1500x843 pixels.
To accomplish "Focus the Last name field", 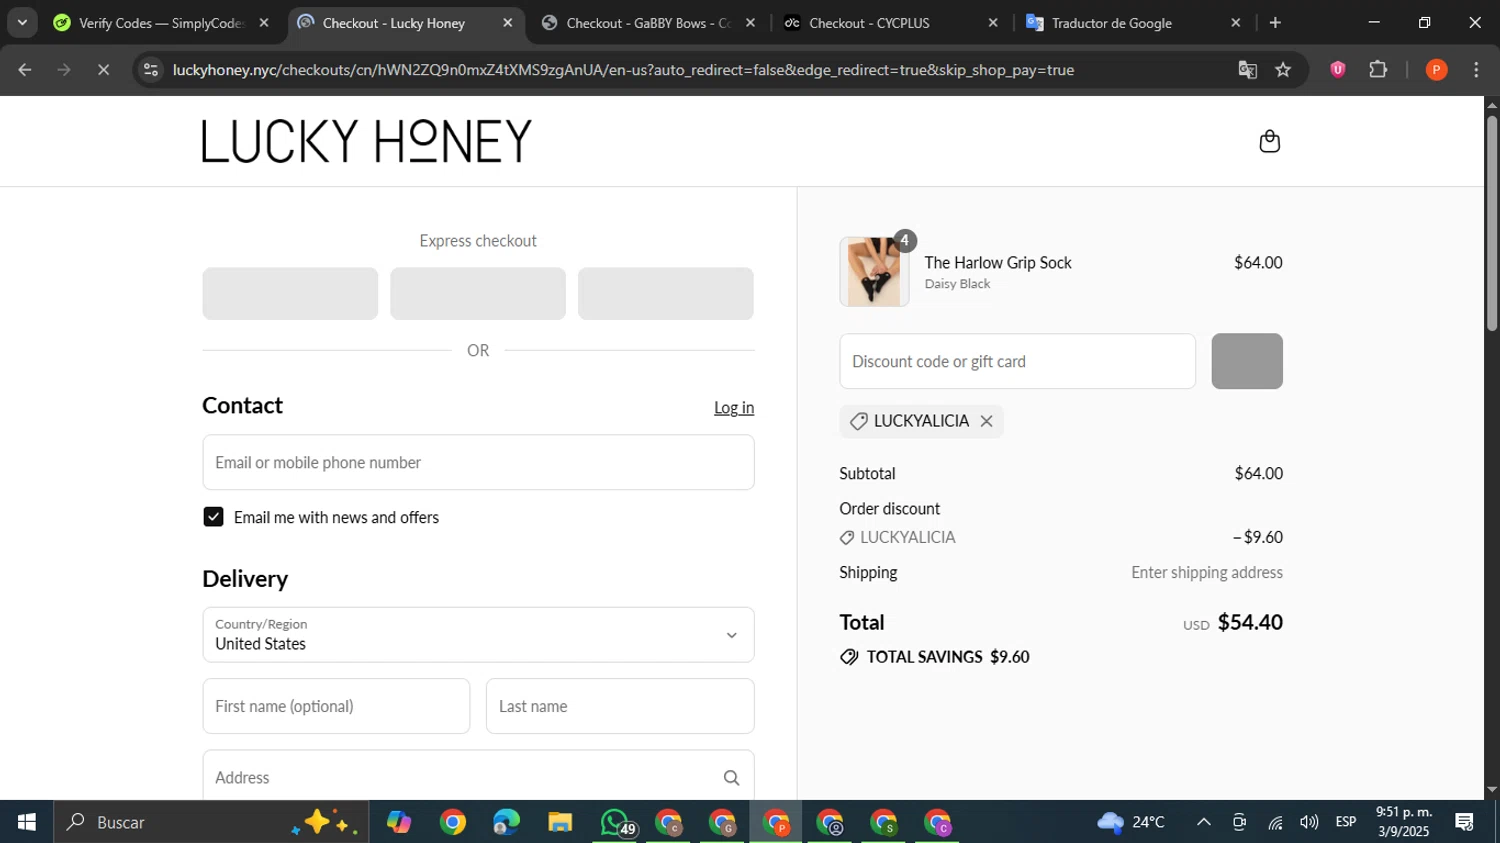I will (x=620, y=706).
